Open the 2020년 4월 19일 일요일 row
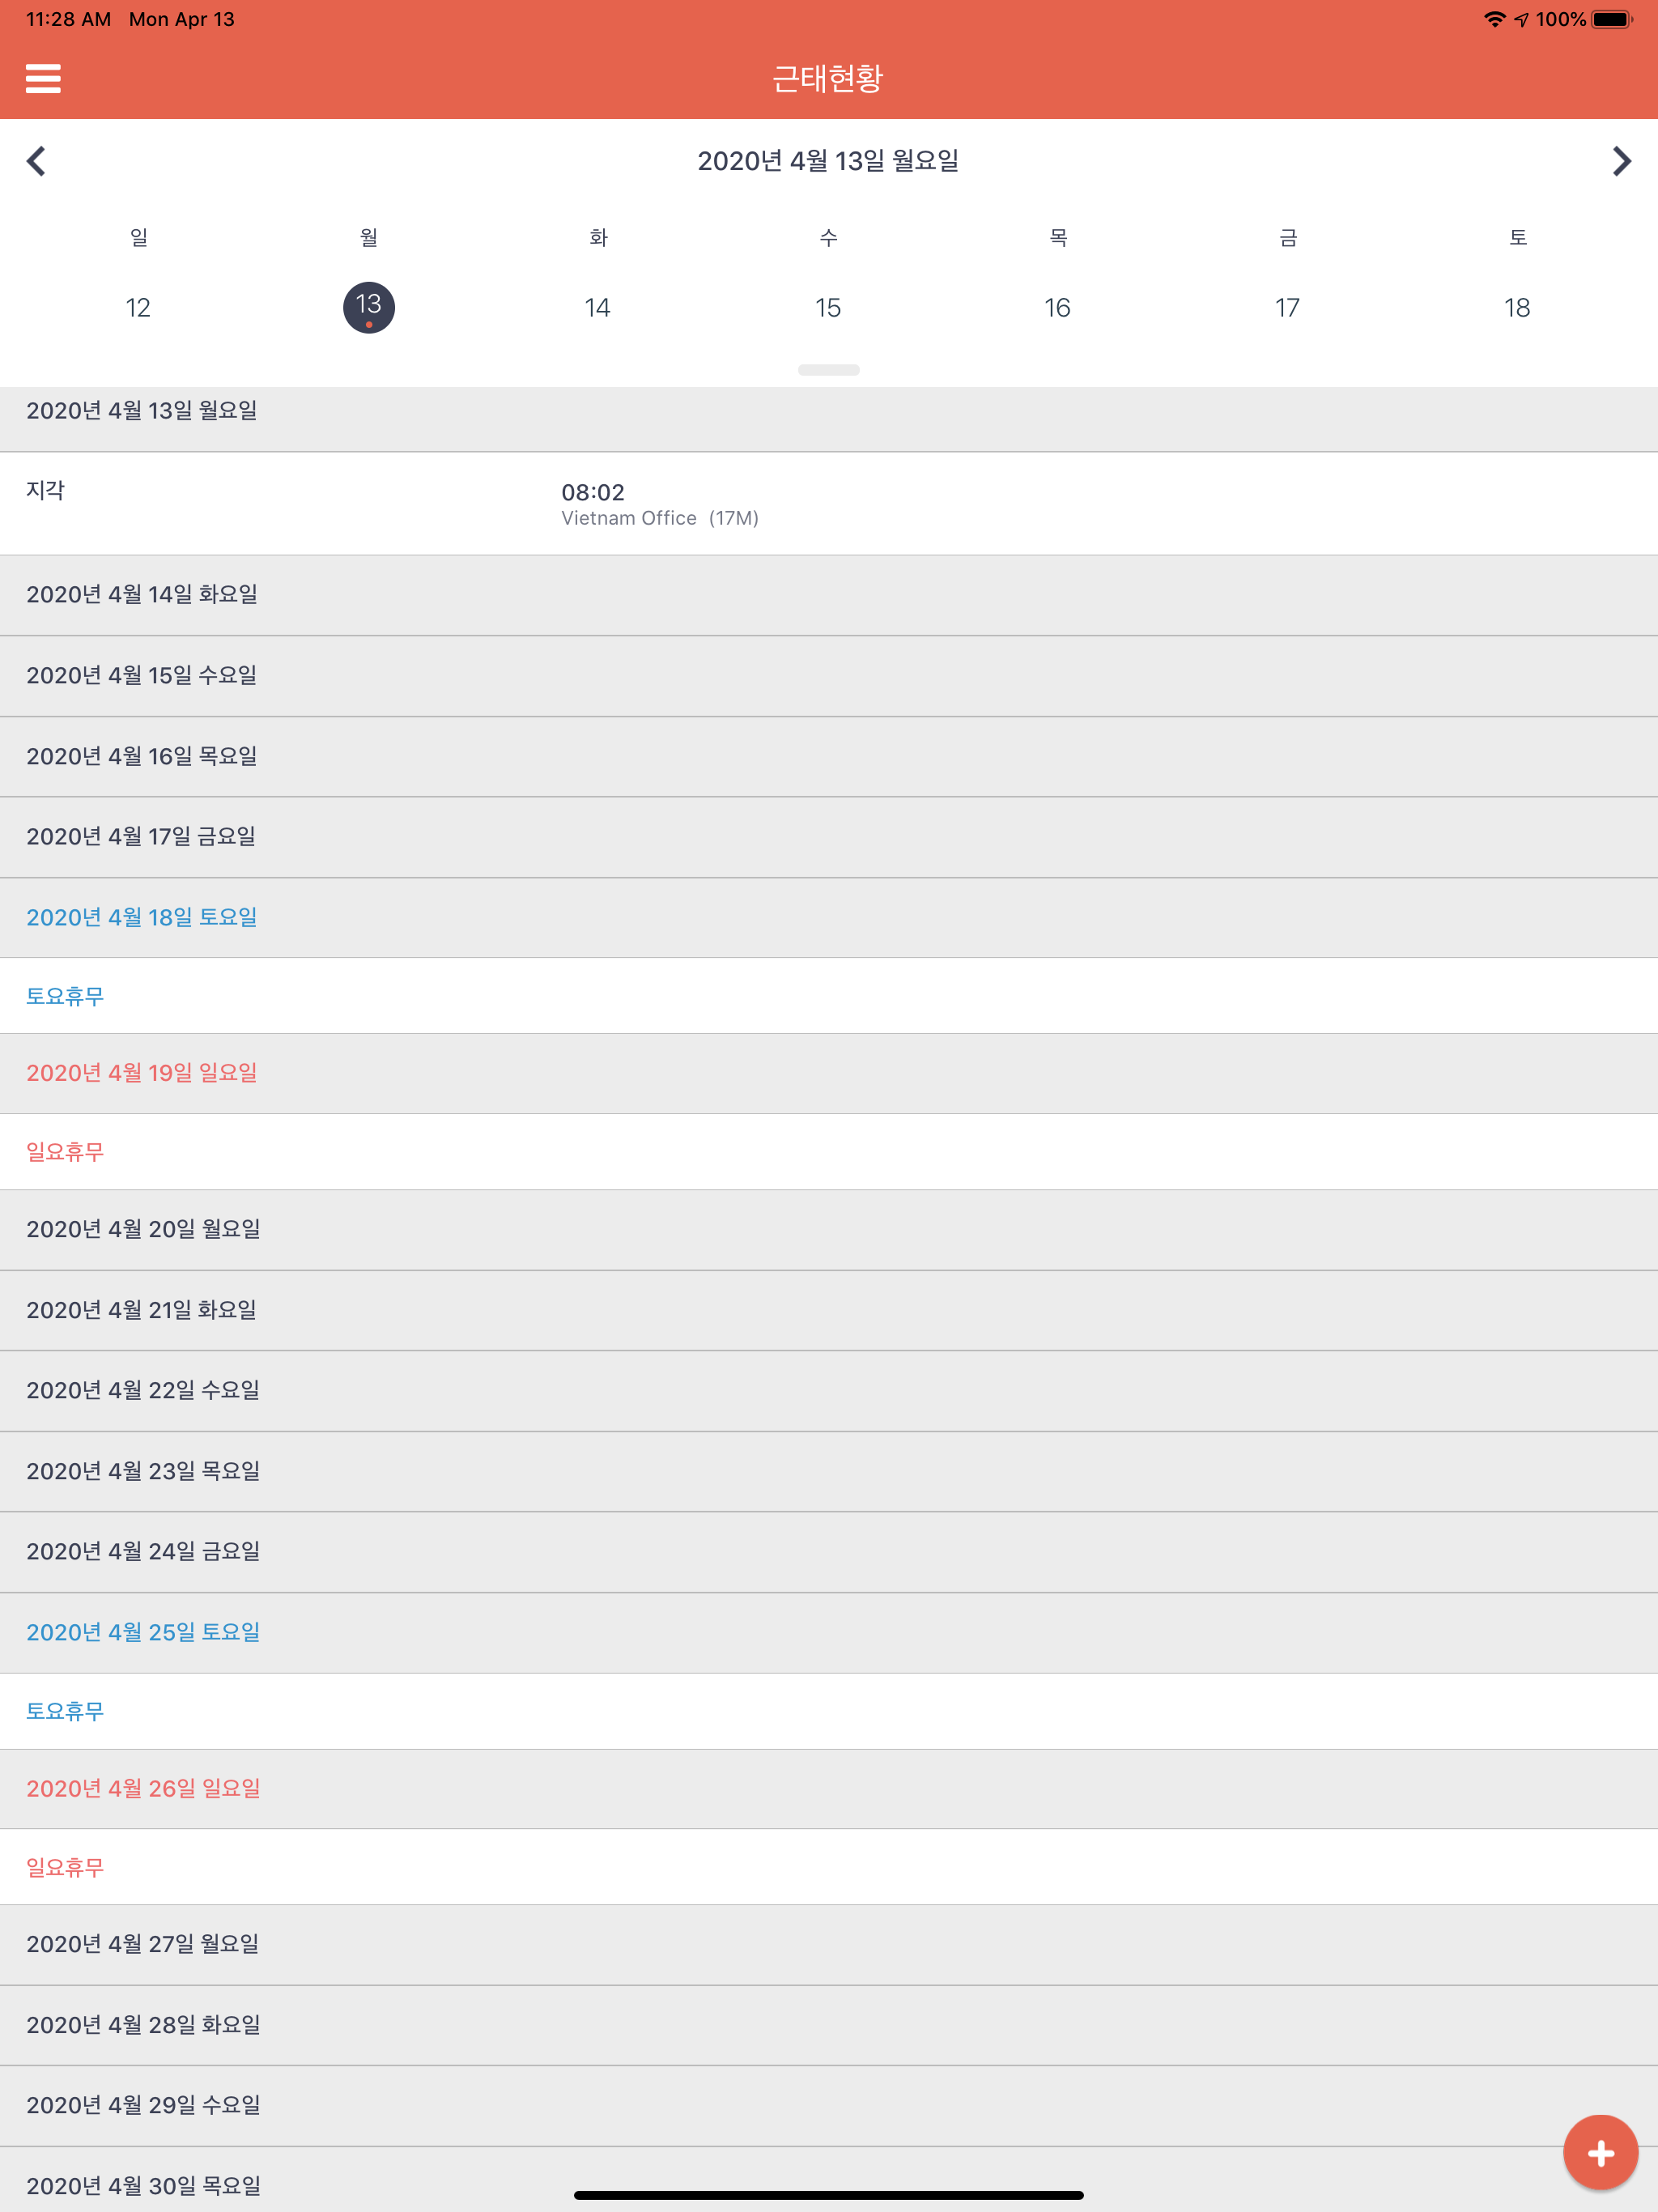 pos(142,1073)
